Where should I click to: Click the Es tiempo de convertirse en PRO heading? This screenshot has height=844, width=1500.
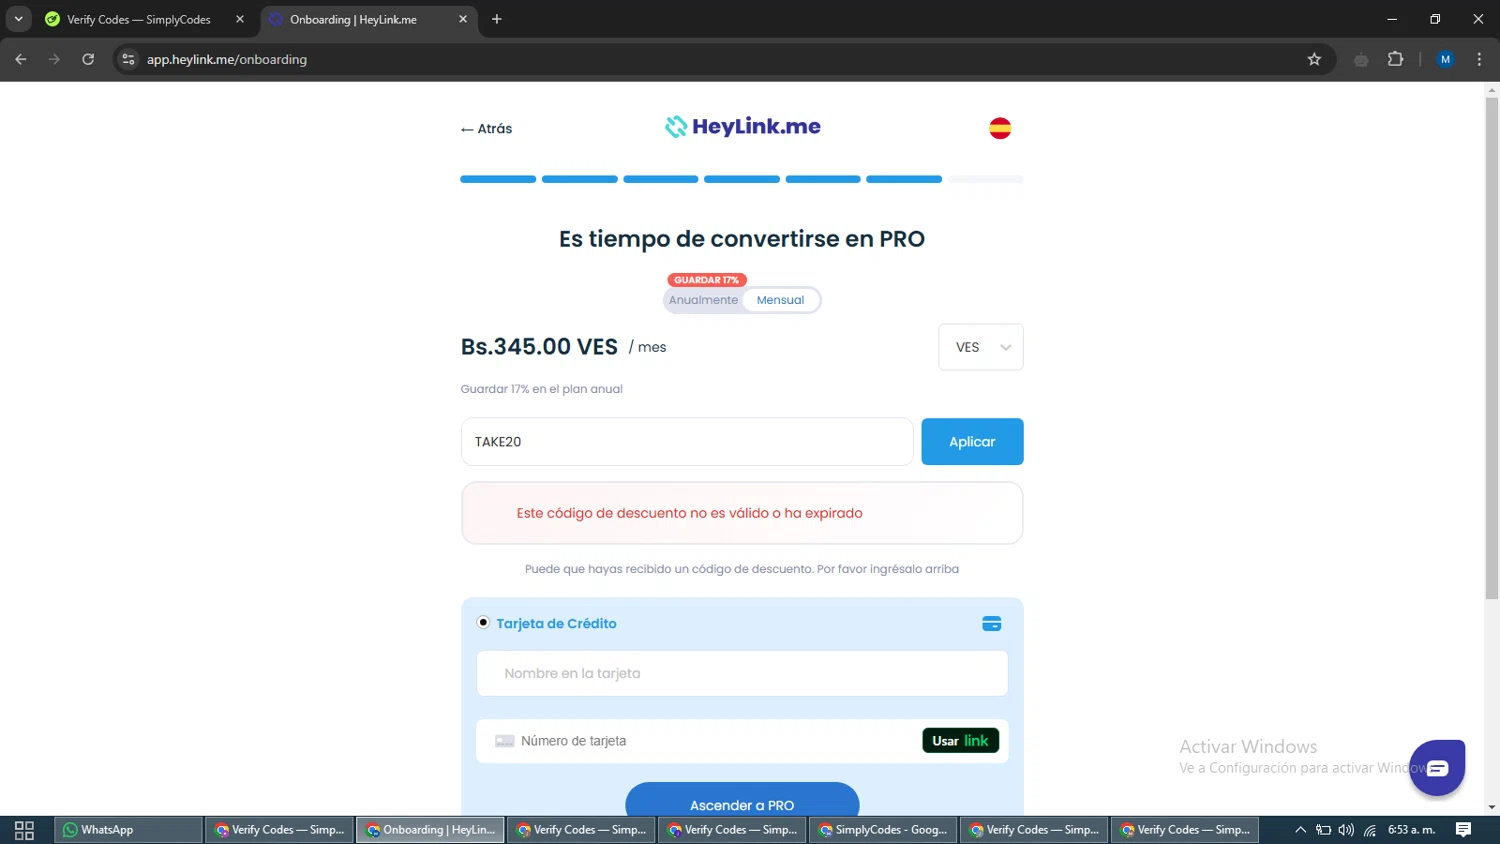pos(742,239)
